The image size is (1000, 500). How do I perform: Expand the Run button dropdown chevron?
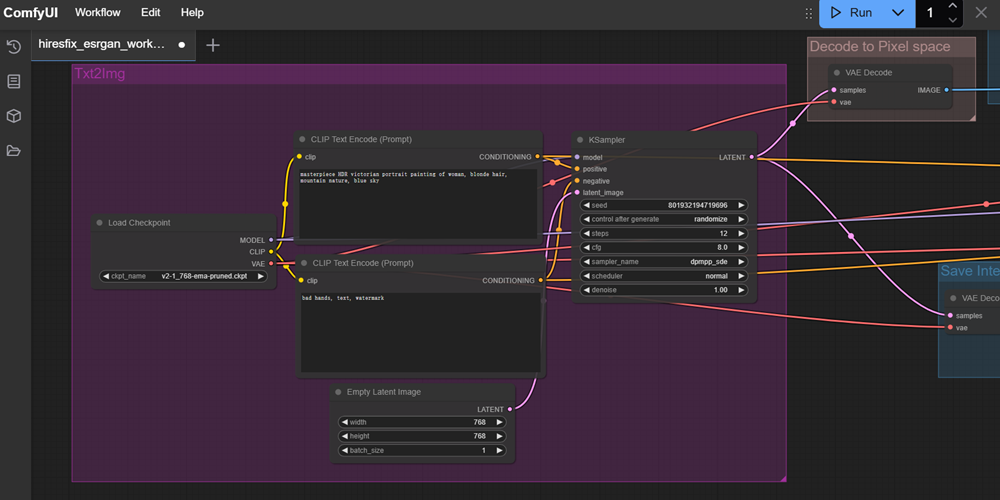pyautogui.click(x=898, y=13)
